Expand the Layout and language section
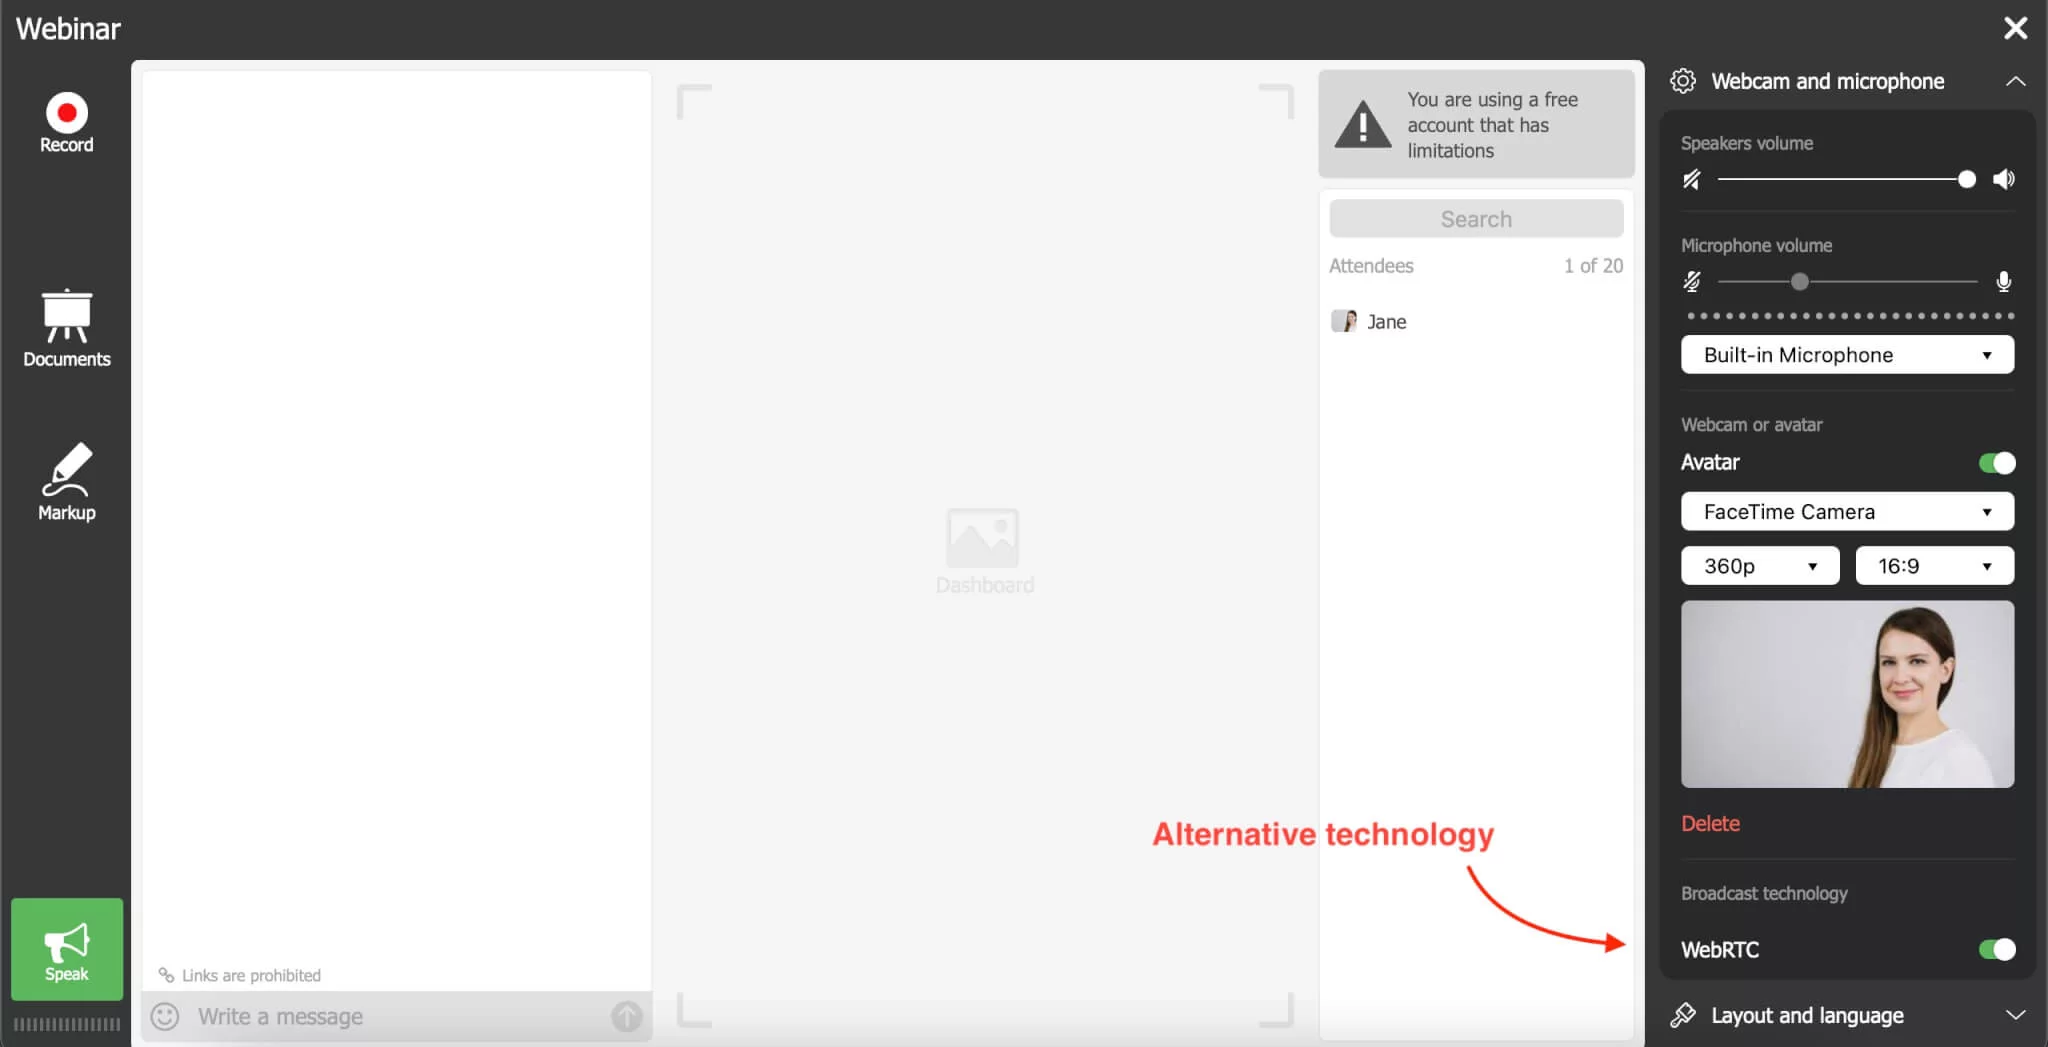Viewport: 2048px width, 1047px height. pyautogui.click(x=2015, y=1015)
